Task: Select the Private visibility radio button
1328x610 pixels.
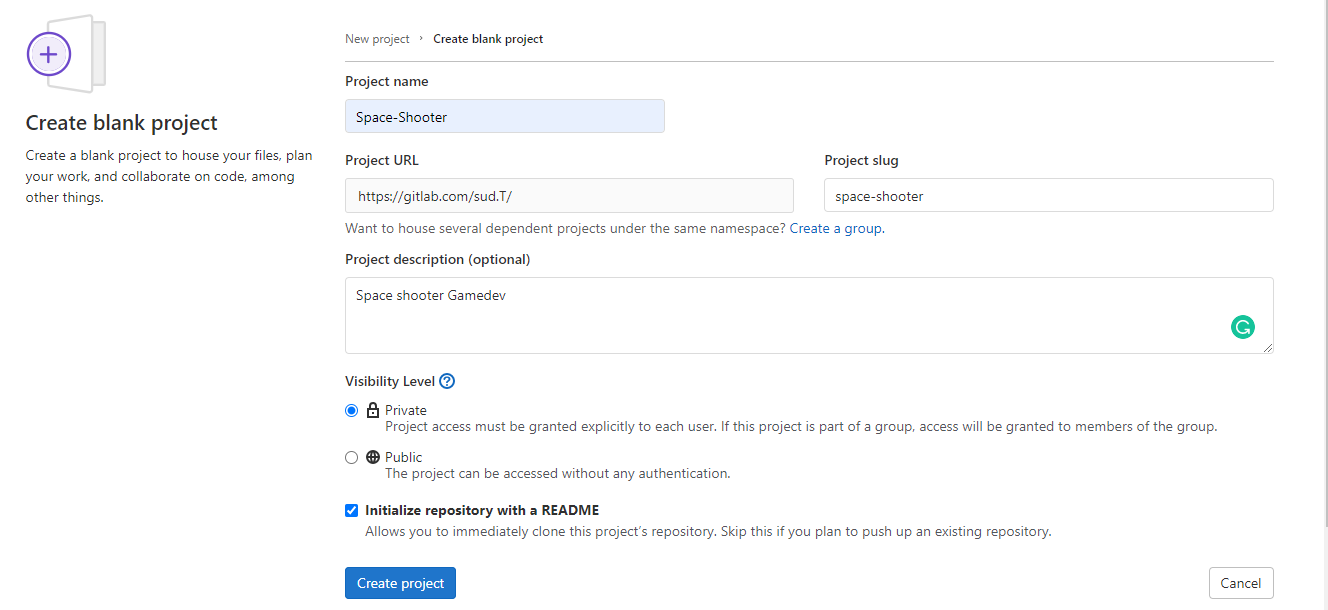Action: [x=351, y=410]
